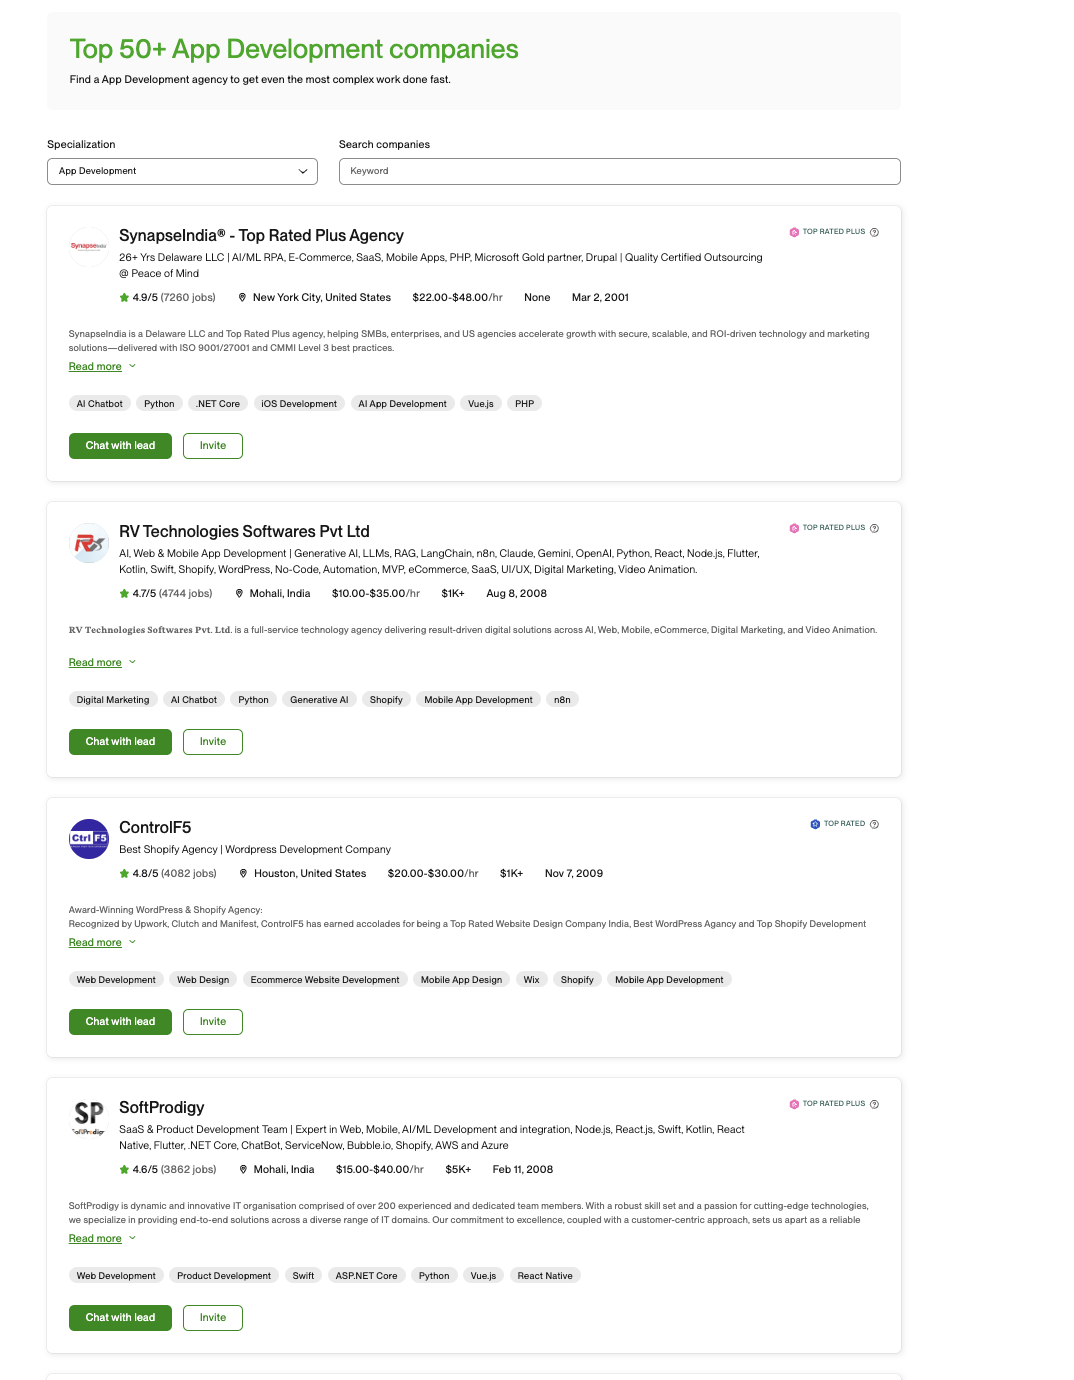Click the help icon beside ControlF5's Top Rated badge
Image resolution: width=1074 pixels, height=1380 pixels.
874,824
